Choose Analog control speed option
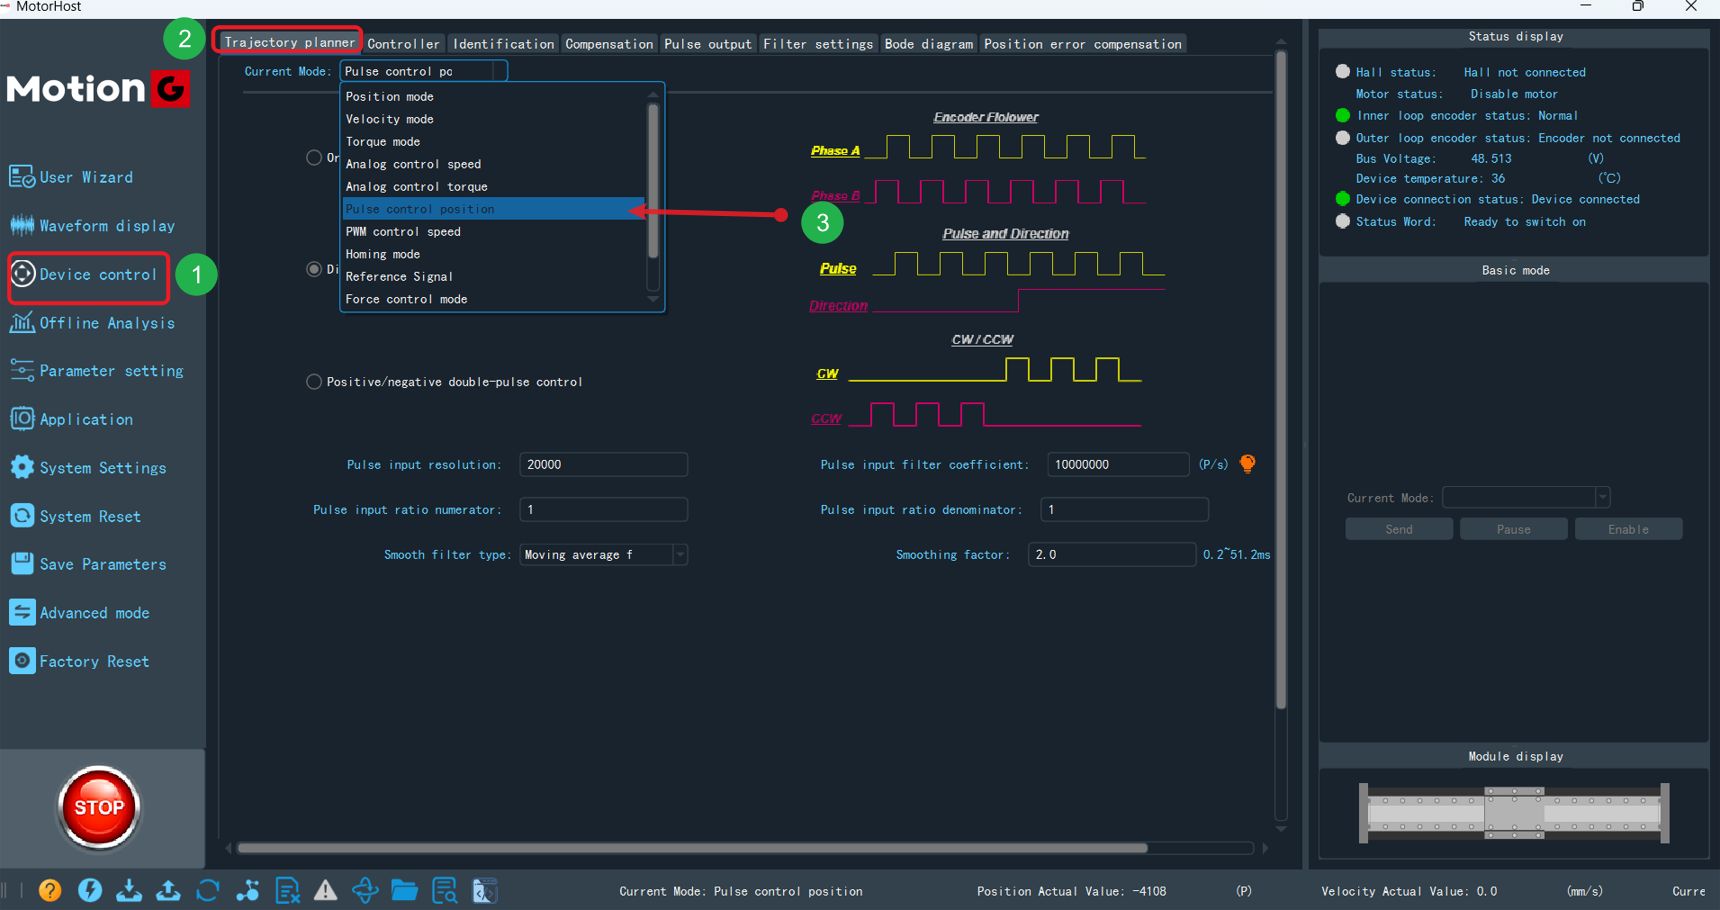This screenshot has height=910, width=1720. (494, 164)
